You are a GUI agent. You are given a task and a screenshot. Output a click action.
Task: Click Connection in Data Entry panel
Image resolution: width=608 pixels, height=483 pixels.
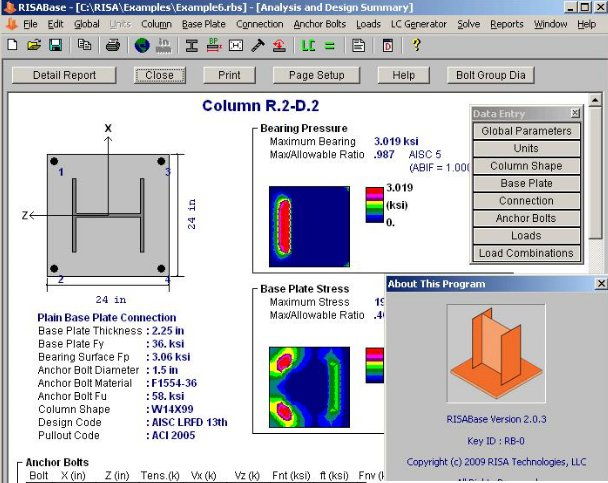tap(526, 201)
